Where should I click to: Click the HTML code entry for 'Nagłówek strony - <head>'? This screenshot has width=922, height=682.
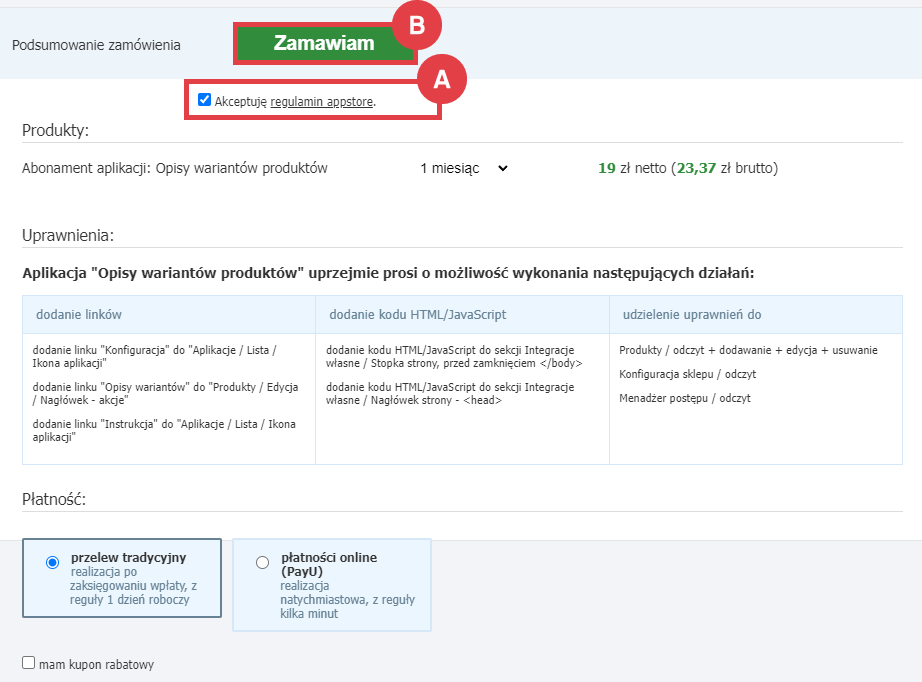[450, 393]
